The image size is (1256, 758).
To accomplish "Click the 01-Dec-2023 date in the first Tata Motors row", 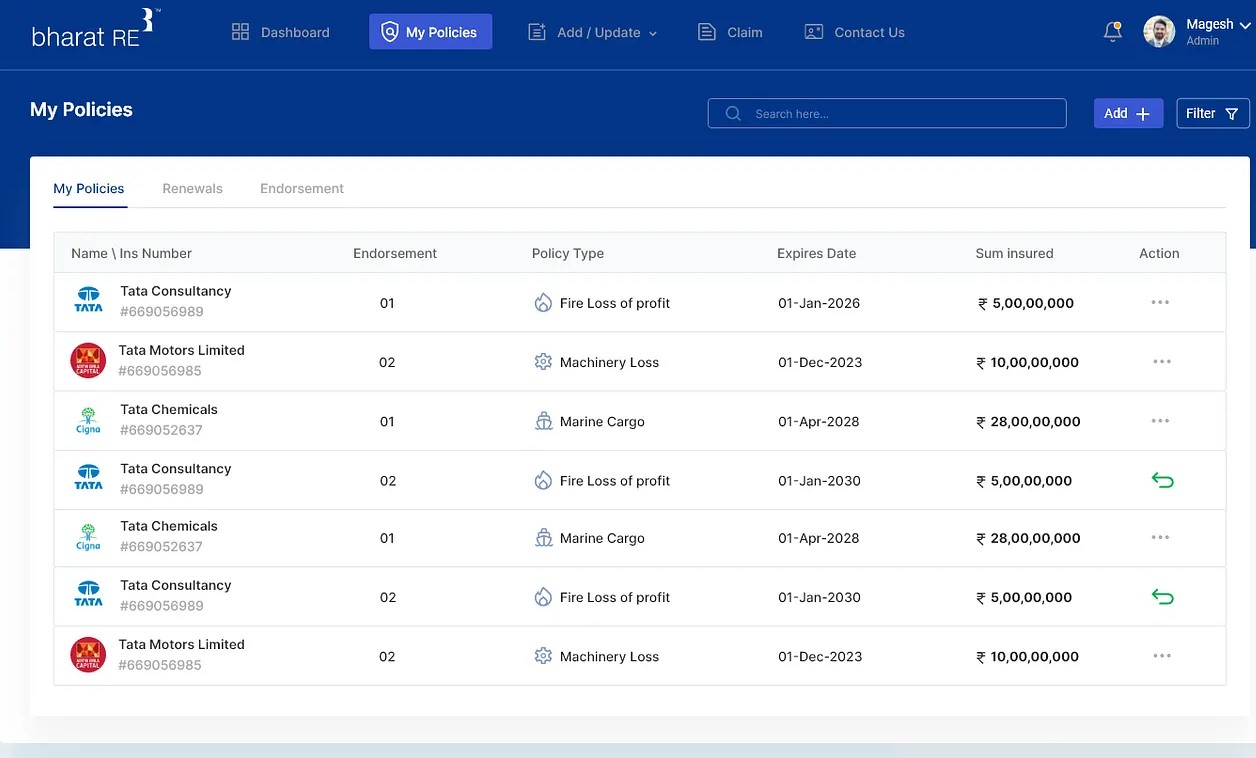I will pos(820,362).
